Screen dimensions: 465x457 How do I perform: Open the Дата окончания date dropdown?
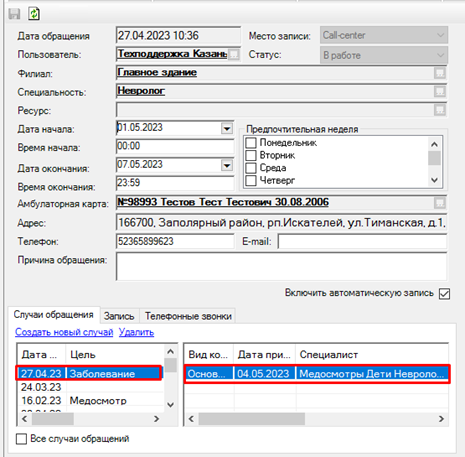(227, 165)
